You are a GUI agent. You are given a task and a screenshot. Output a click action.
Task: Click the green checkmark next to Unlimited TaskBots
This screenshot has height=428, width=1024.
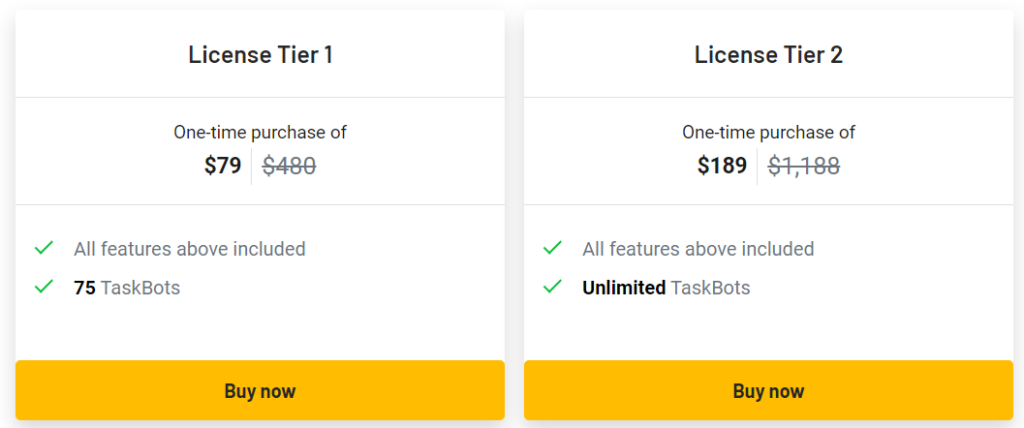552,287
